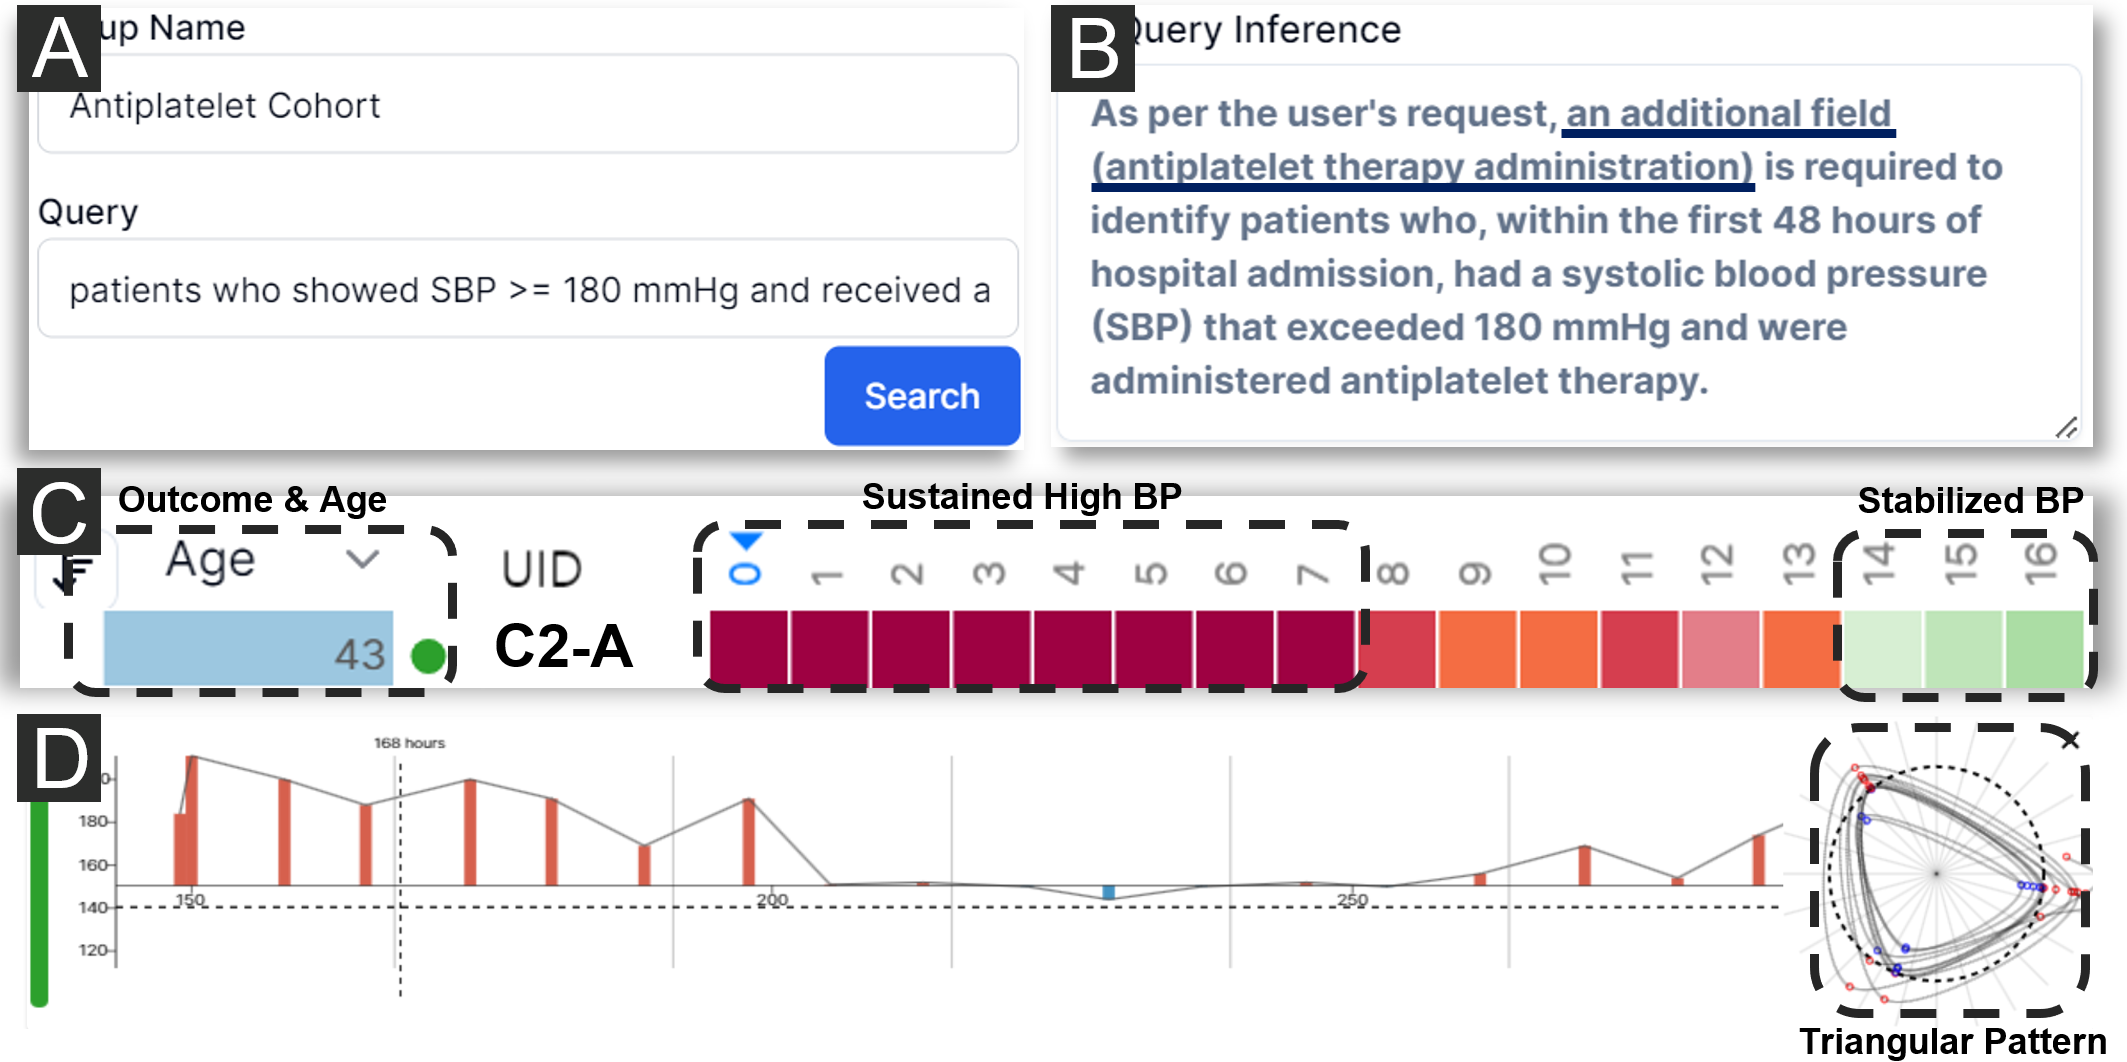The width and height of the screenshot is (2127, 1062).
Task: Click the sort icon left of Age
Action: [x=72, y=573]
